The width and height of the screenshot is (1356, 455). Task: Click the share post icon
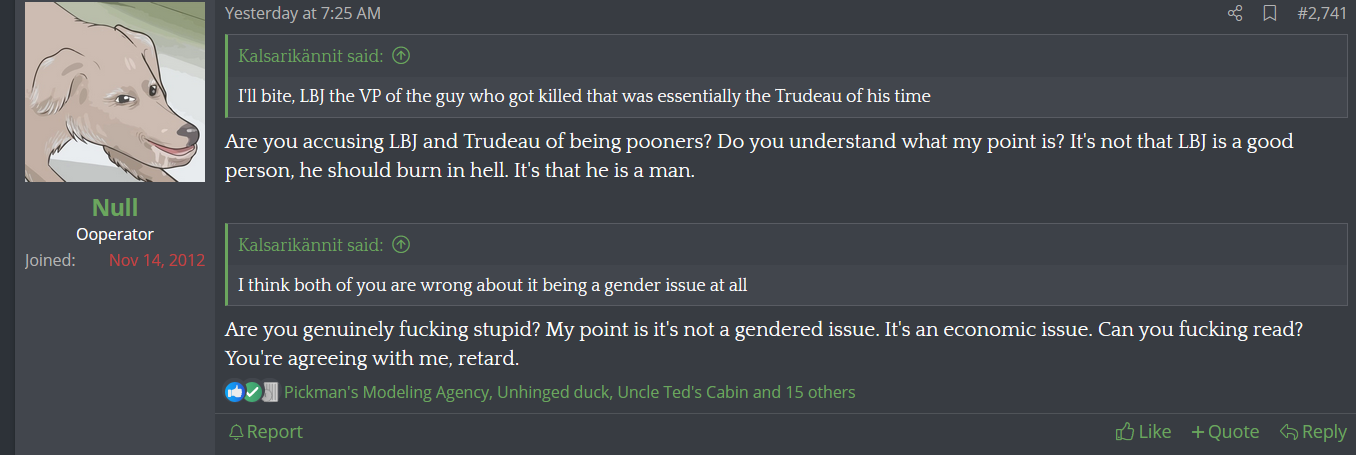point(1235,14)
